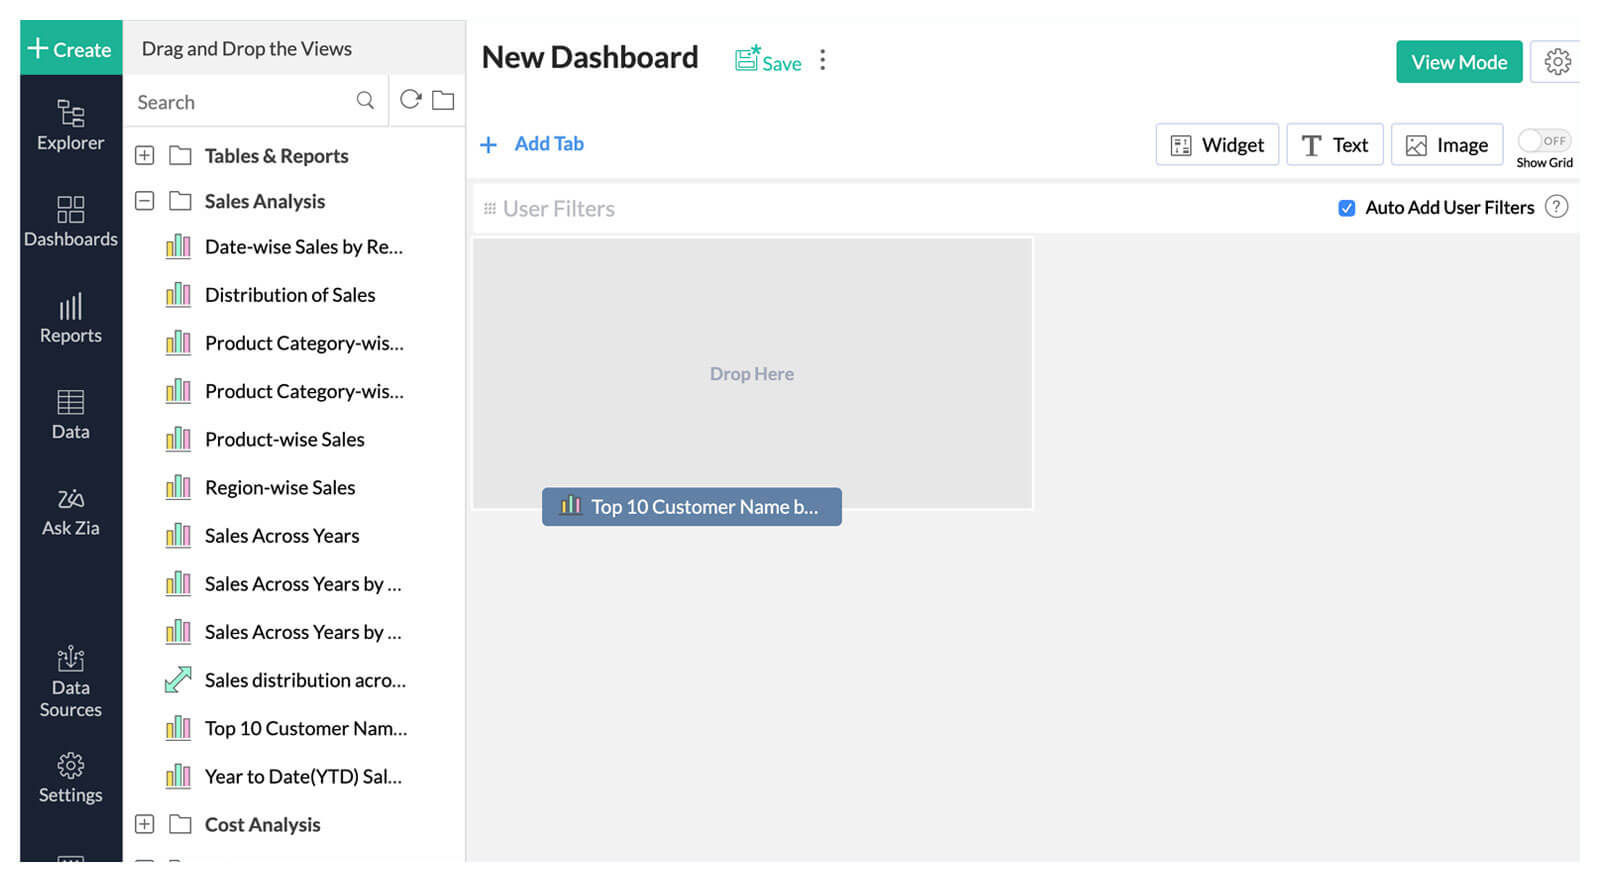
Task: Collapse the Sales Analysis folder
Action: tap(145, 201)
